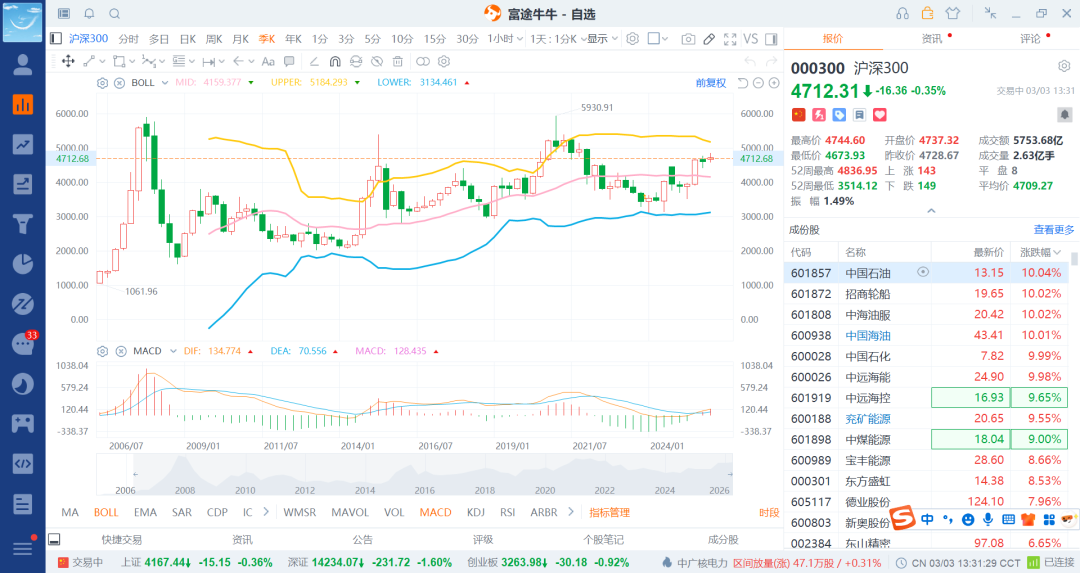Click the alert bell under stock price
This screenshot has width=1080, height=573.
pyautogui.click(x=1063, y=114)
